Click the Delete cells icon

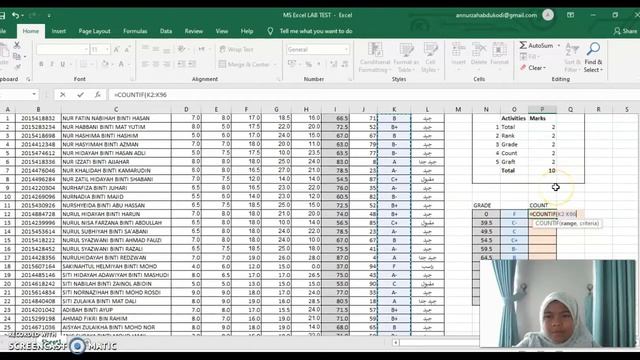click(479, 50)
